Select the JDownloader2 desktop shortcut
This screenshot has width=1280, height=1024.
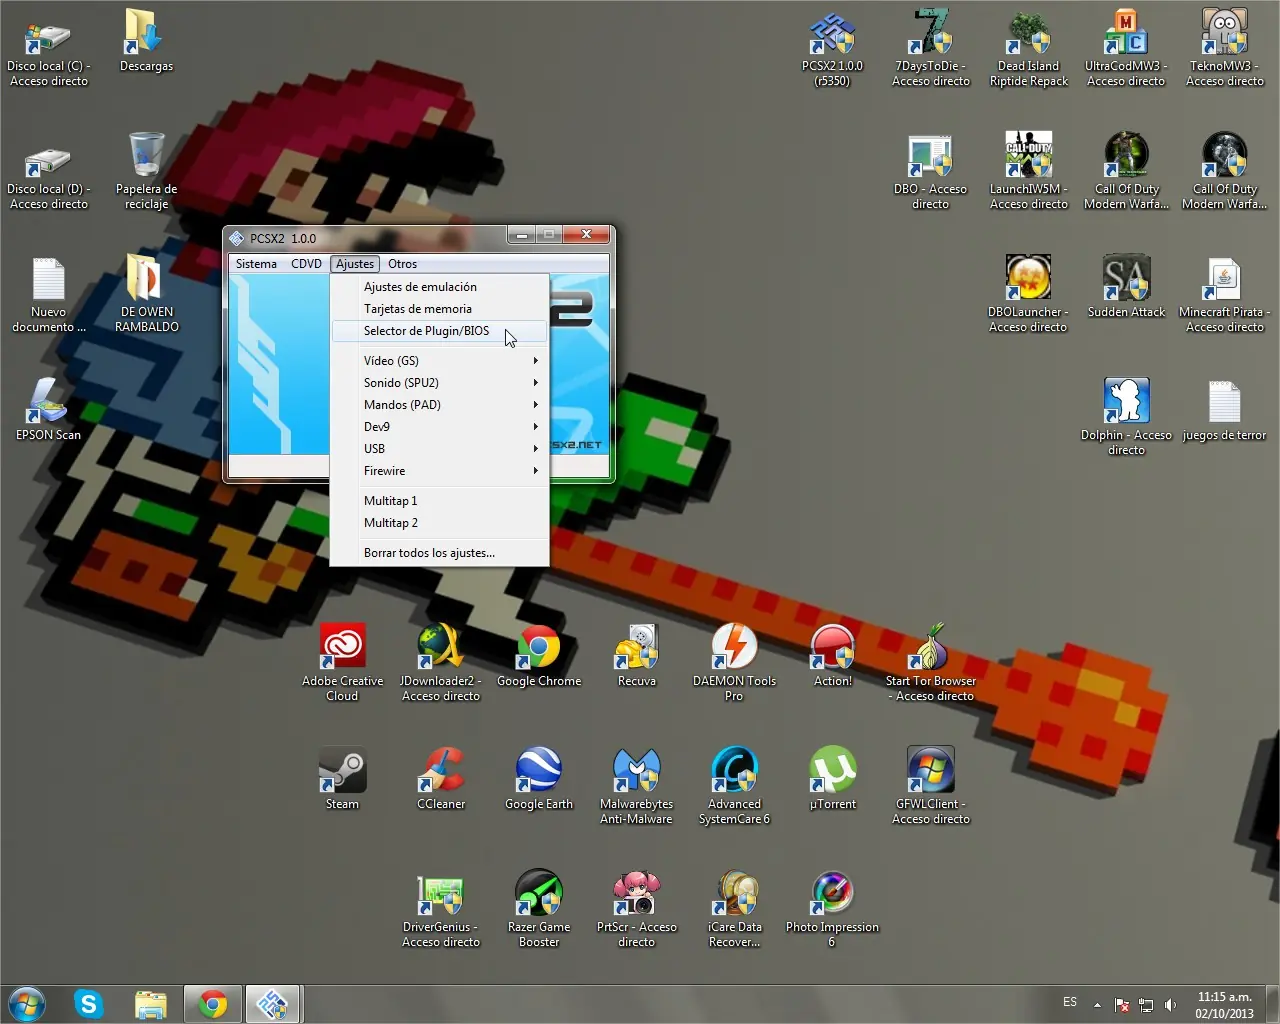tap(441, 663)
